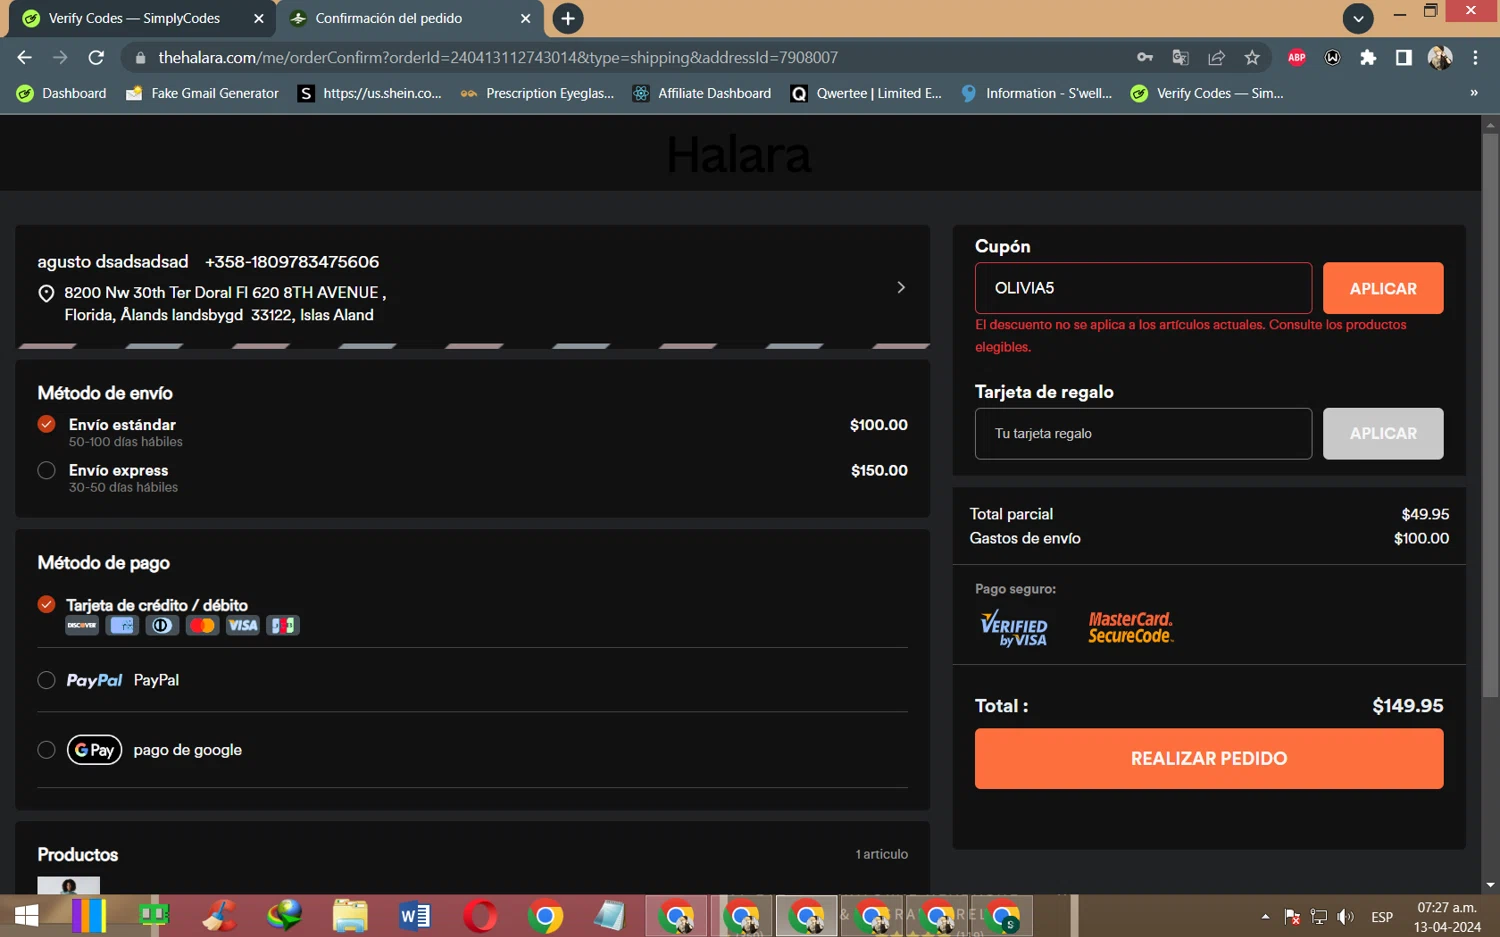Show hidden system tray icons
The width and height of the screenshot is (1500, 937).
point(1265,917)
